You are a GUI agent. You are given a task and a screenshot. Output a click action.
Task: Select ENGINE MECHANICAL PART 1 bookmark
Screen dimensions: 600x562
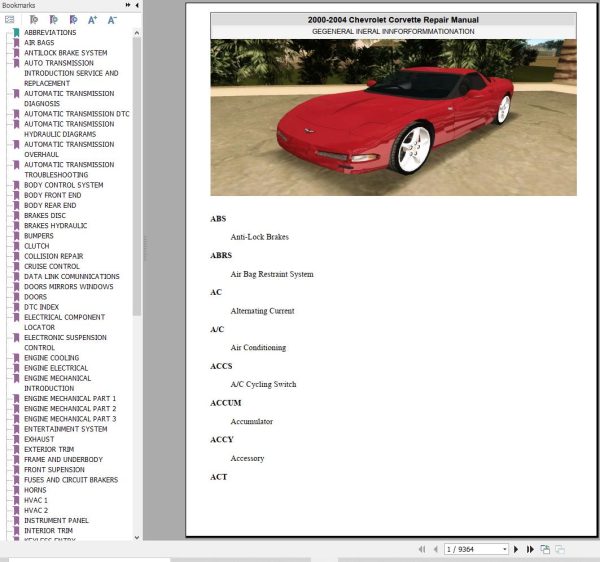click(x=70, y=398)
